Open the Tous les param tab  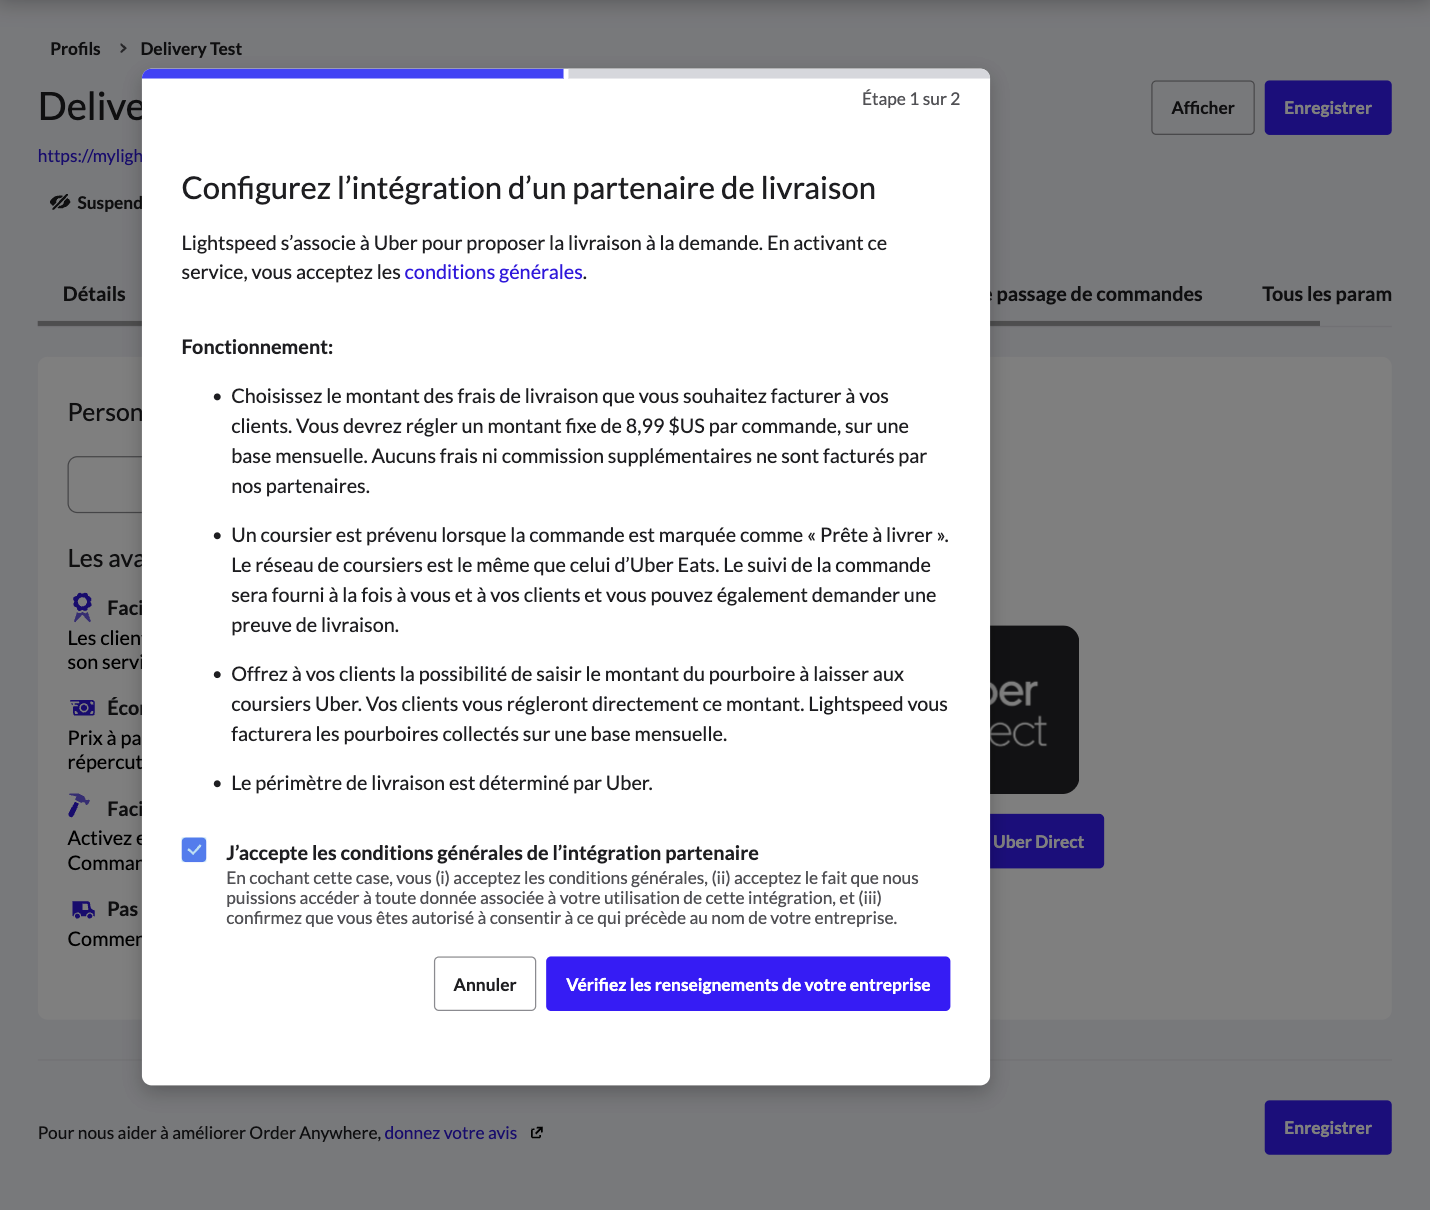click(x=1326, y=294)
